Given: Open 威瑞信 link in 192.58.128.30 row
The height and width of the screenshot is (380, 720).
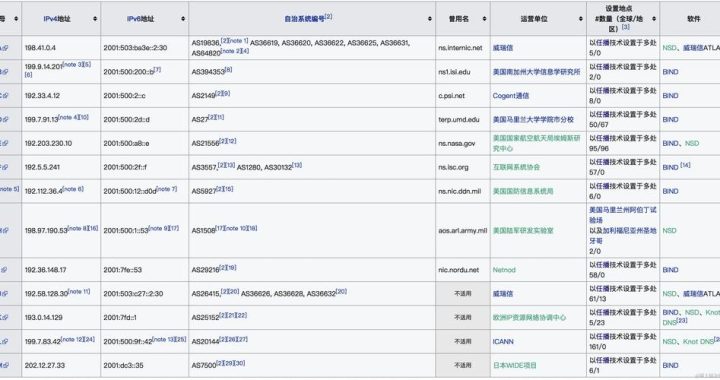Looking at the screenshot, I should [x=503, y=294].
